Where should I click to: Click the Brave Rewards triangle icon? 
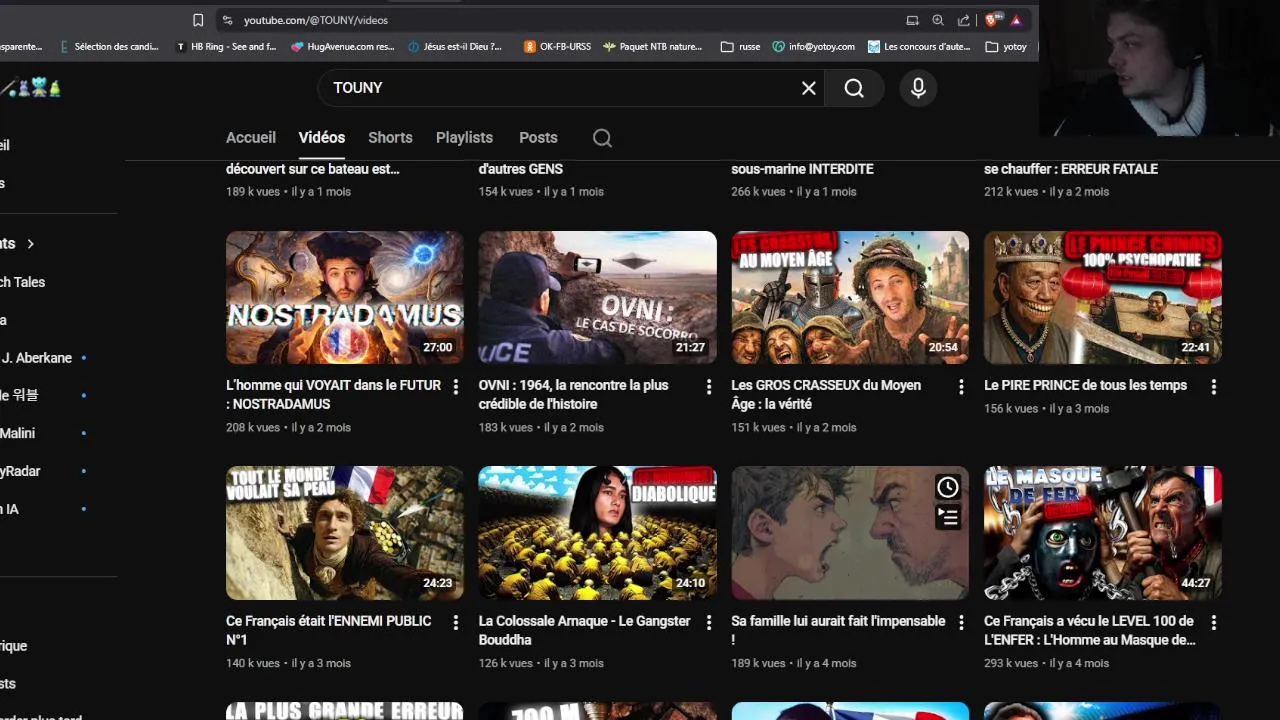[1016, 20]
